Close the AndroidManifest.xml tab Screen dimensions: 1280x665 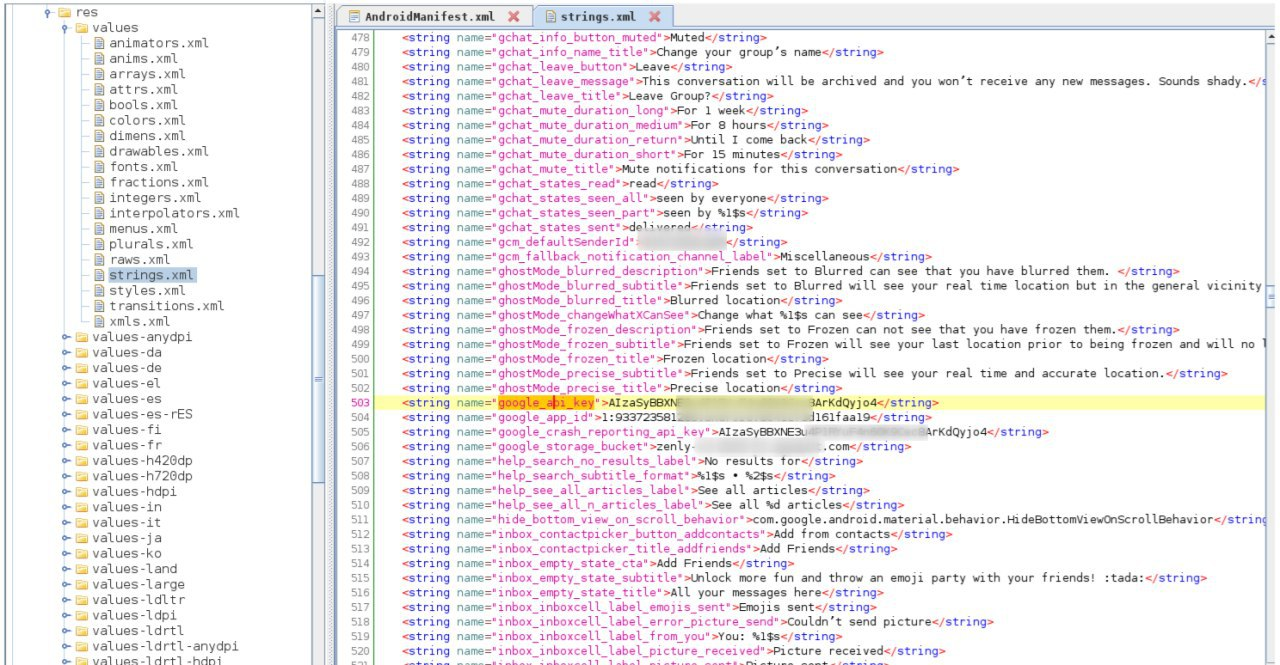514,17
